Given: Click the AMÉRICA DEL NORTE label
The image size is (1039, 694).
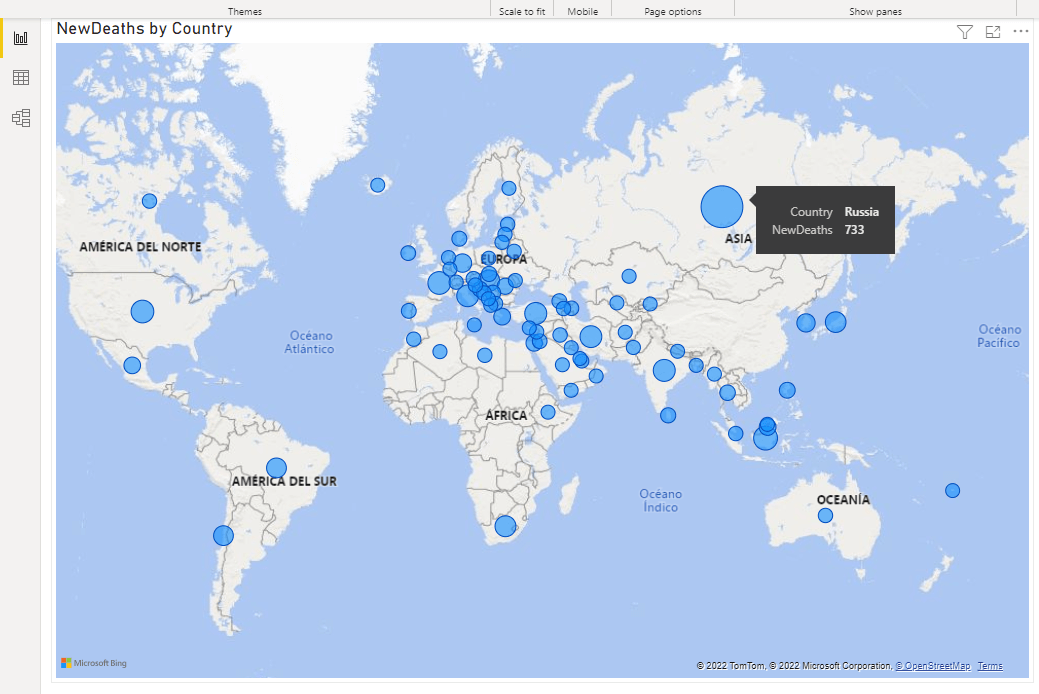Looking at the screenshot, I should click(x=140, y=247).
